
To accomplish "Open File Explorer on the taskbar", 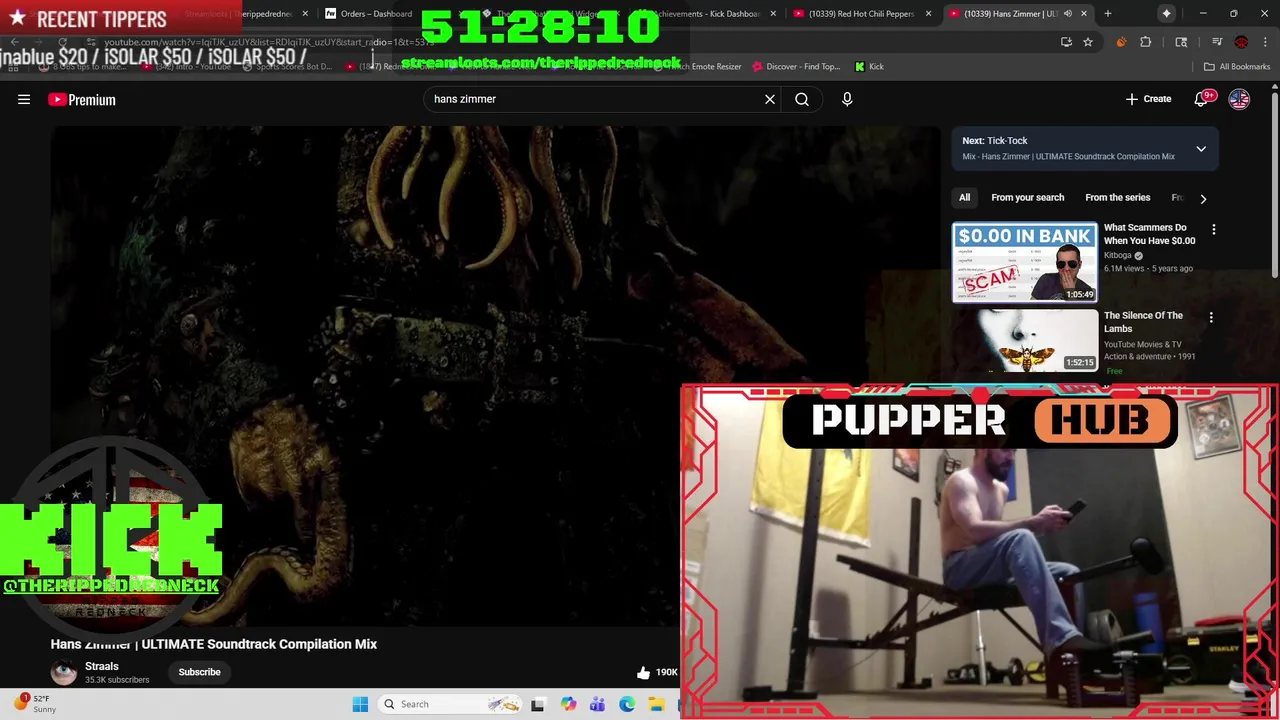I will point(656,704).
